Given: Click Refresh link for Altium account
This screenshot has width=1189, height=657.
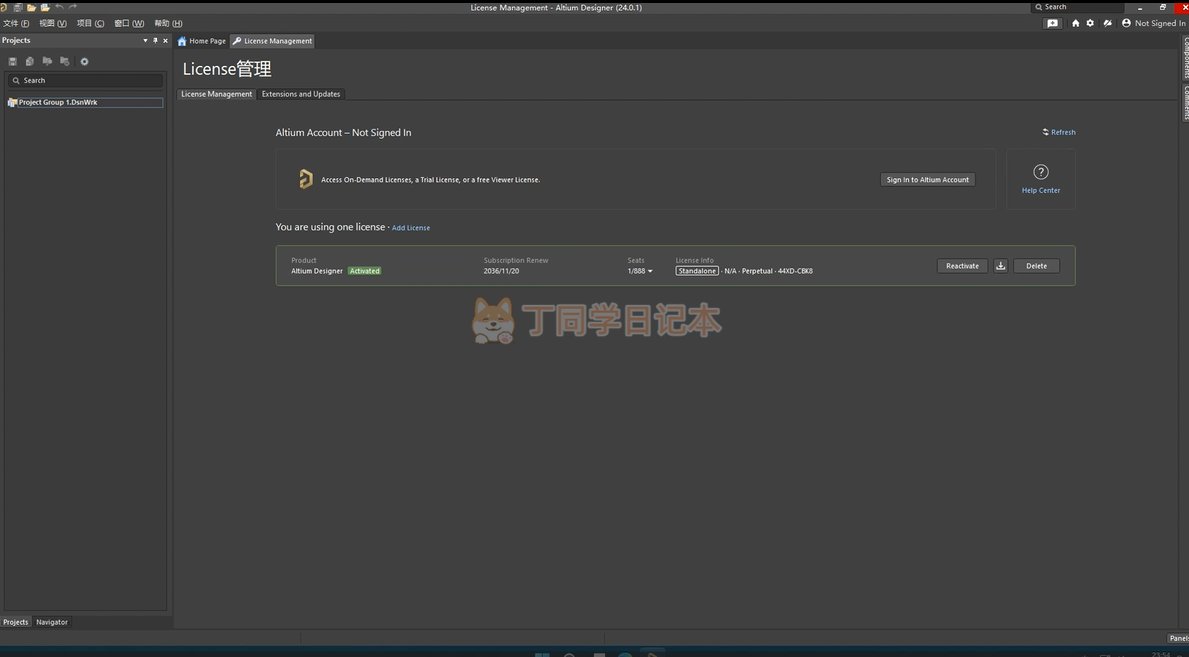Looking at the screenshot, I should coord(1059,132).
